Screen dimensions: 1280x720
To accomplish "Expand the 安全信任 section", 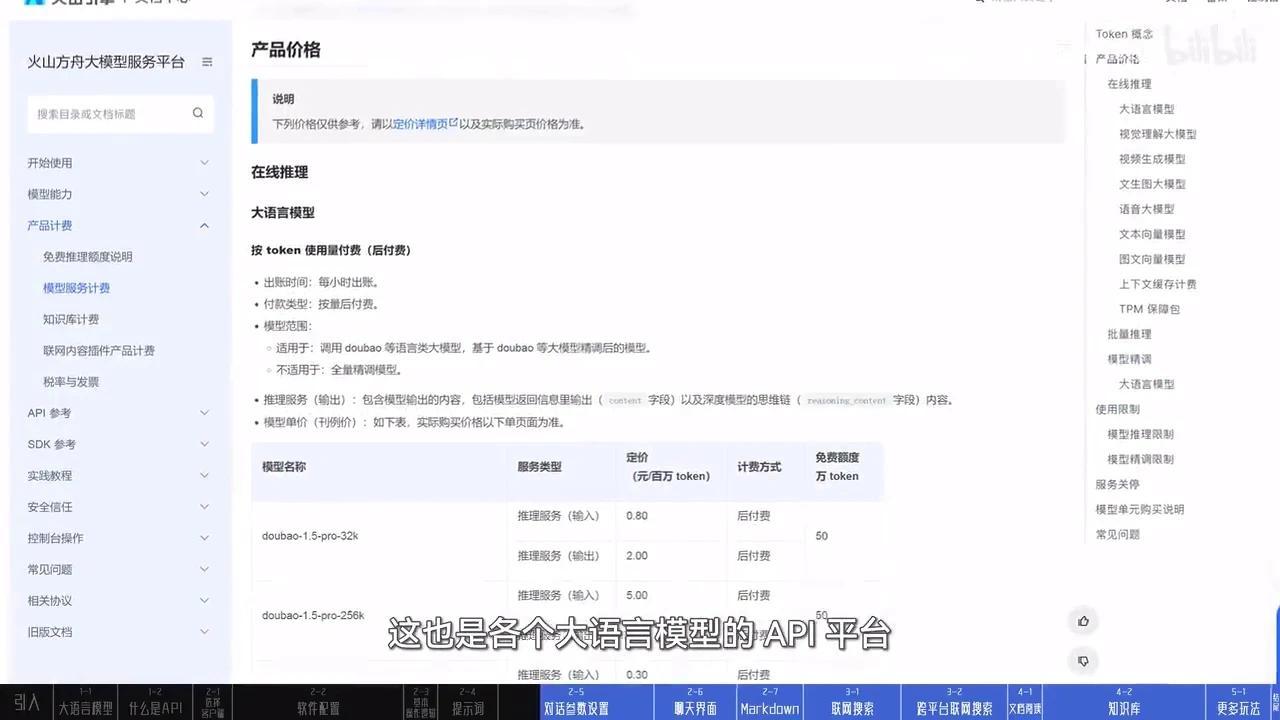I will tap(120, 507).
